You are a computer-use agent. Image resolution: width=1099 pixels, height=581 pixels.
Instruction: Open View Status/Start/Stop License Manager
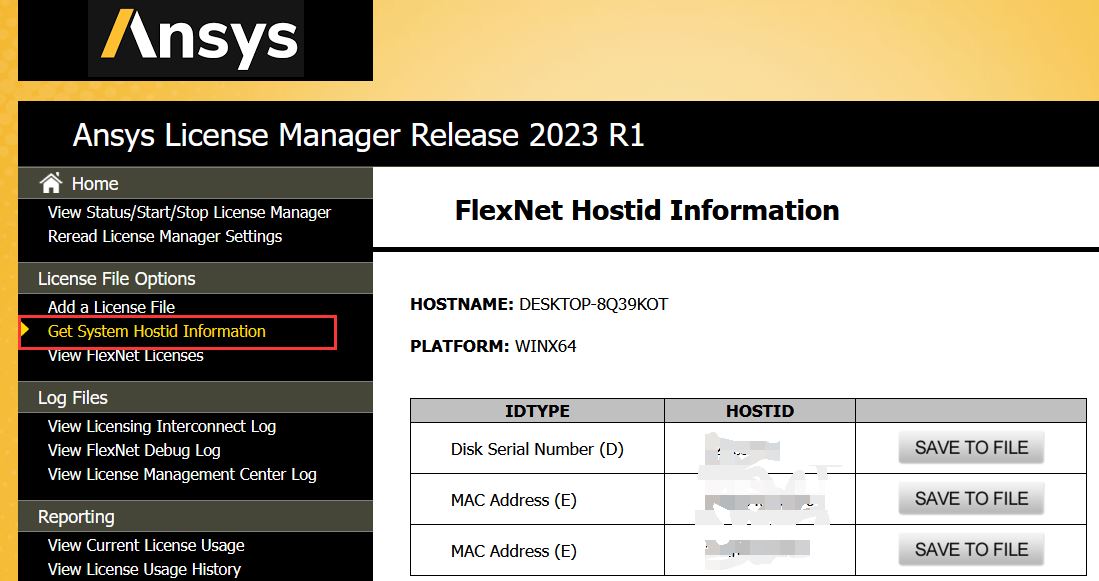point(189,212)
